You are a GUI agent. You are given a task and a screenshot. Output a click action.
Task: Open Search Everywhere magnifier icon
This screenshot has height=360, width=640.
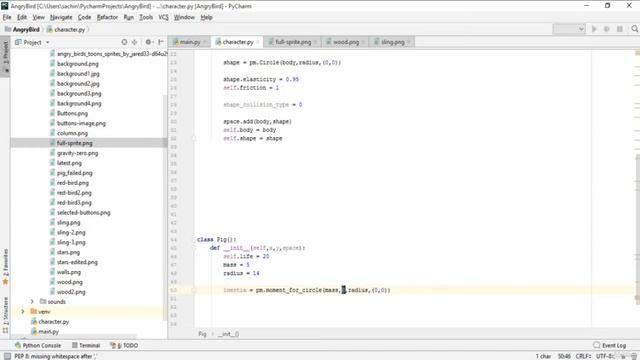(x=634, y=29)
